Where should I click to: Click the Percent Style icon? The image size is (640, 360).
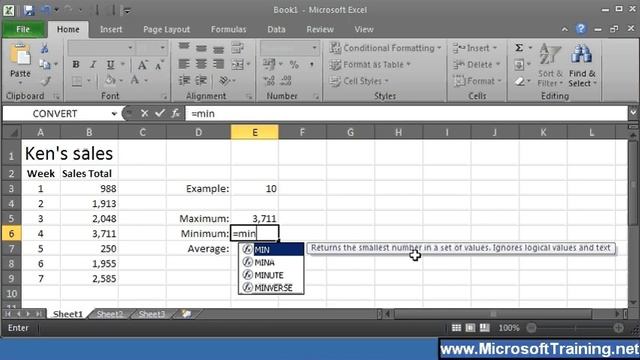coord(294,64)
